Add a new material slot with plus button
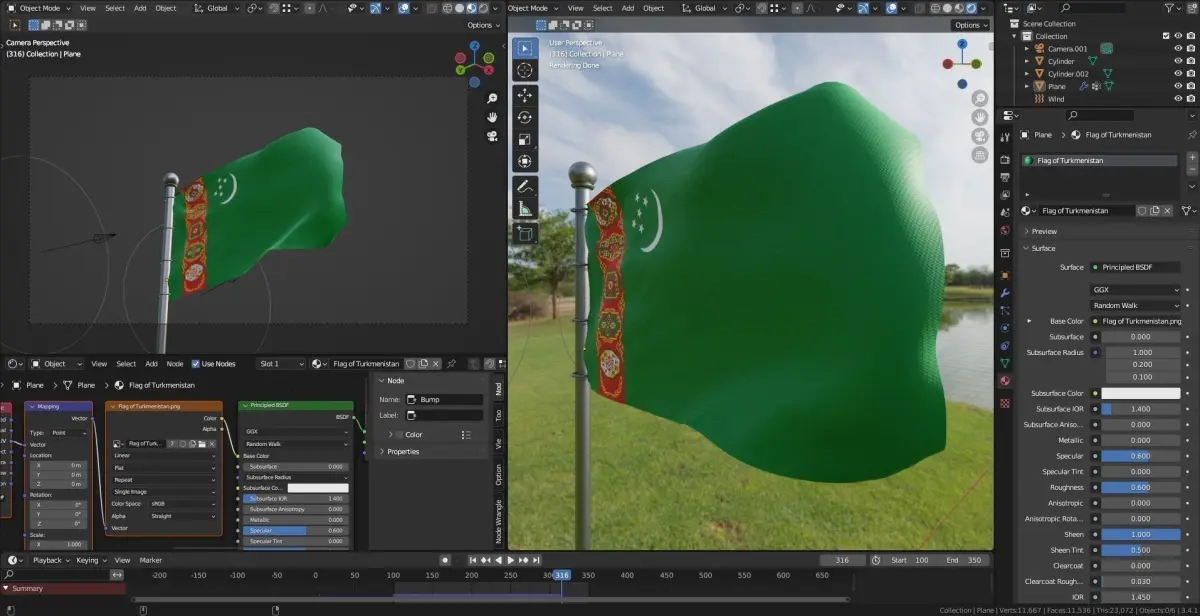Image resolution: width=1200 pixels, height=616 pixels. coord(1191,158)
